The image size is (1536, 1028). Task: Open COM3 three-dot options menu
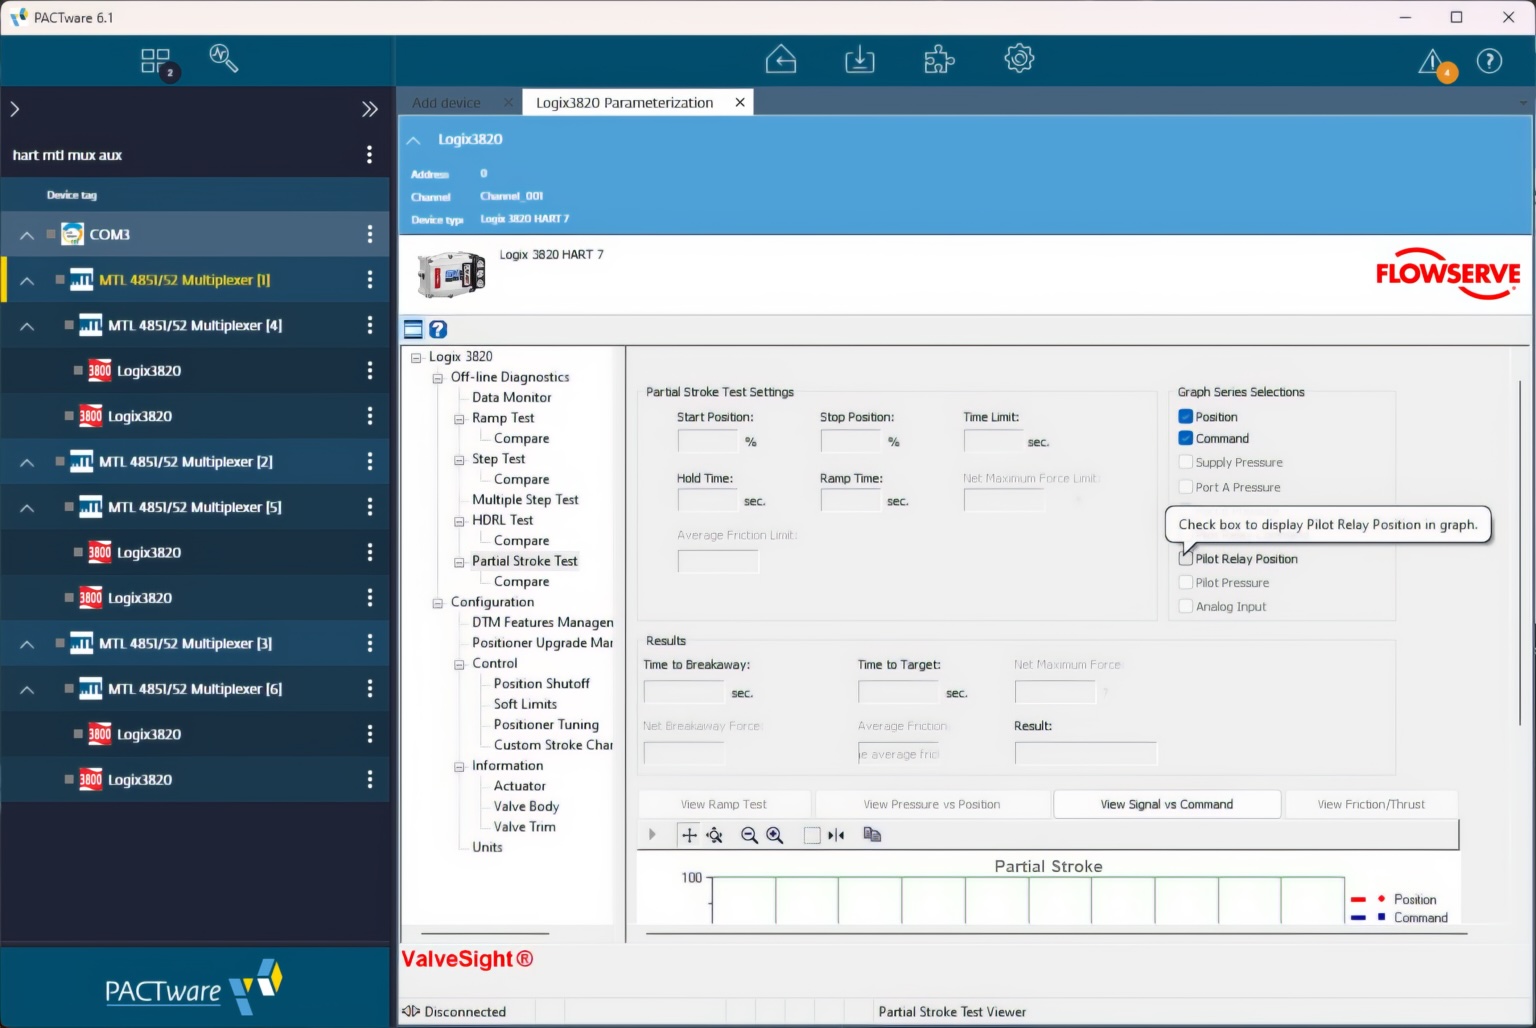pos(369,234)
